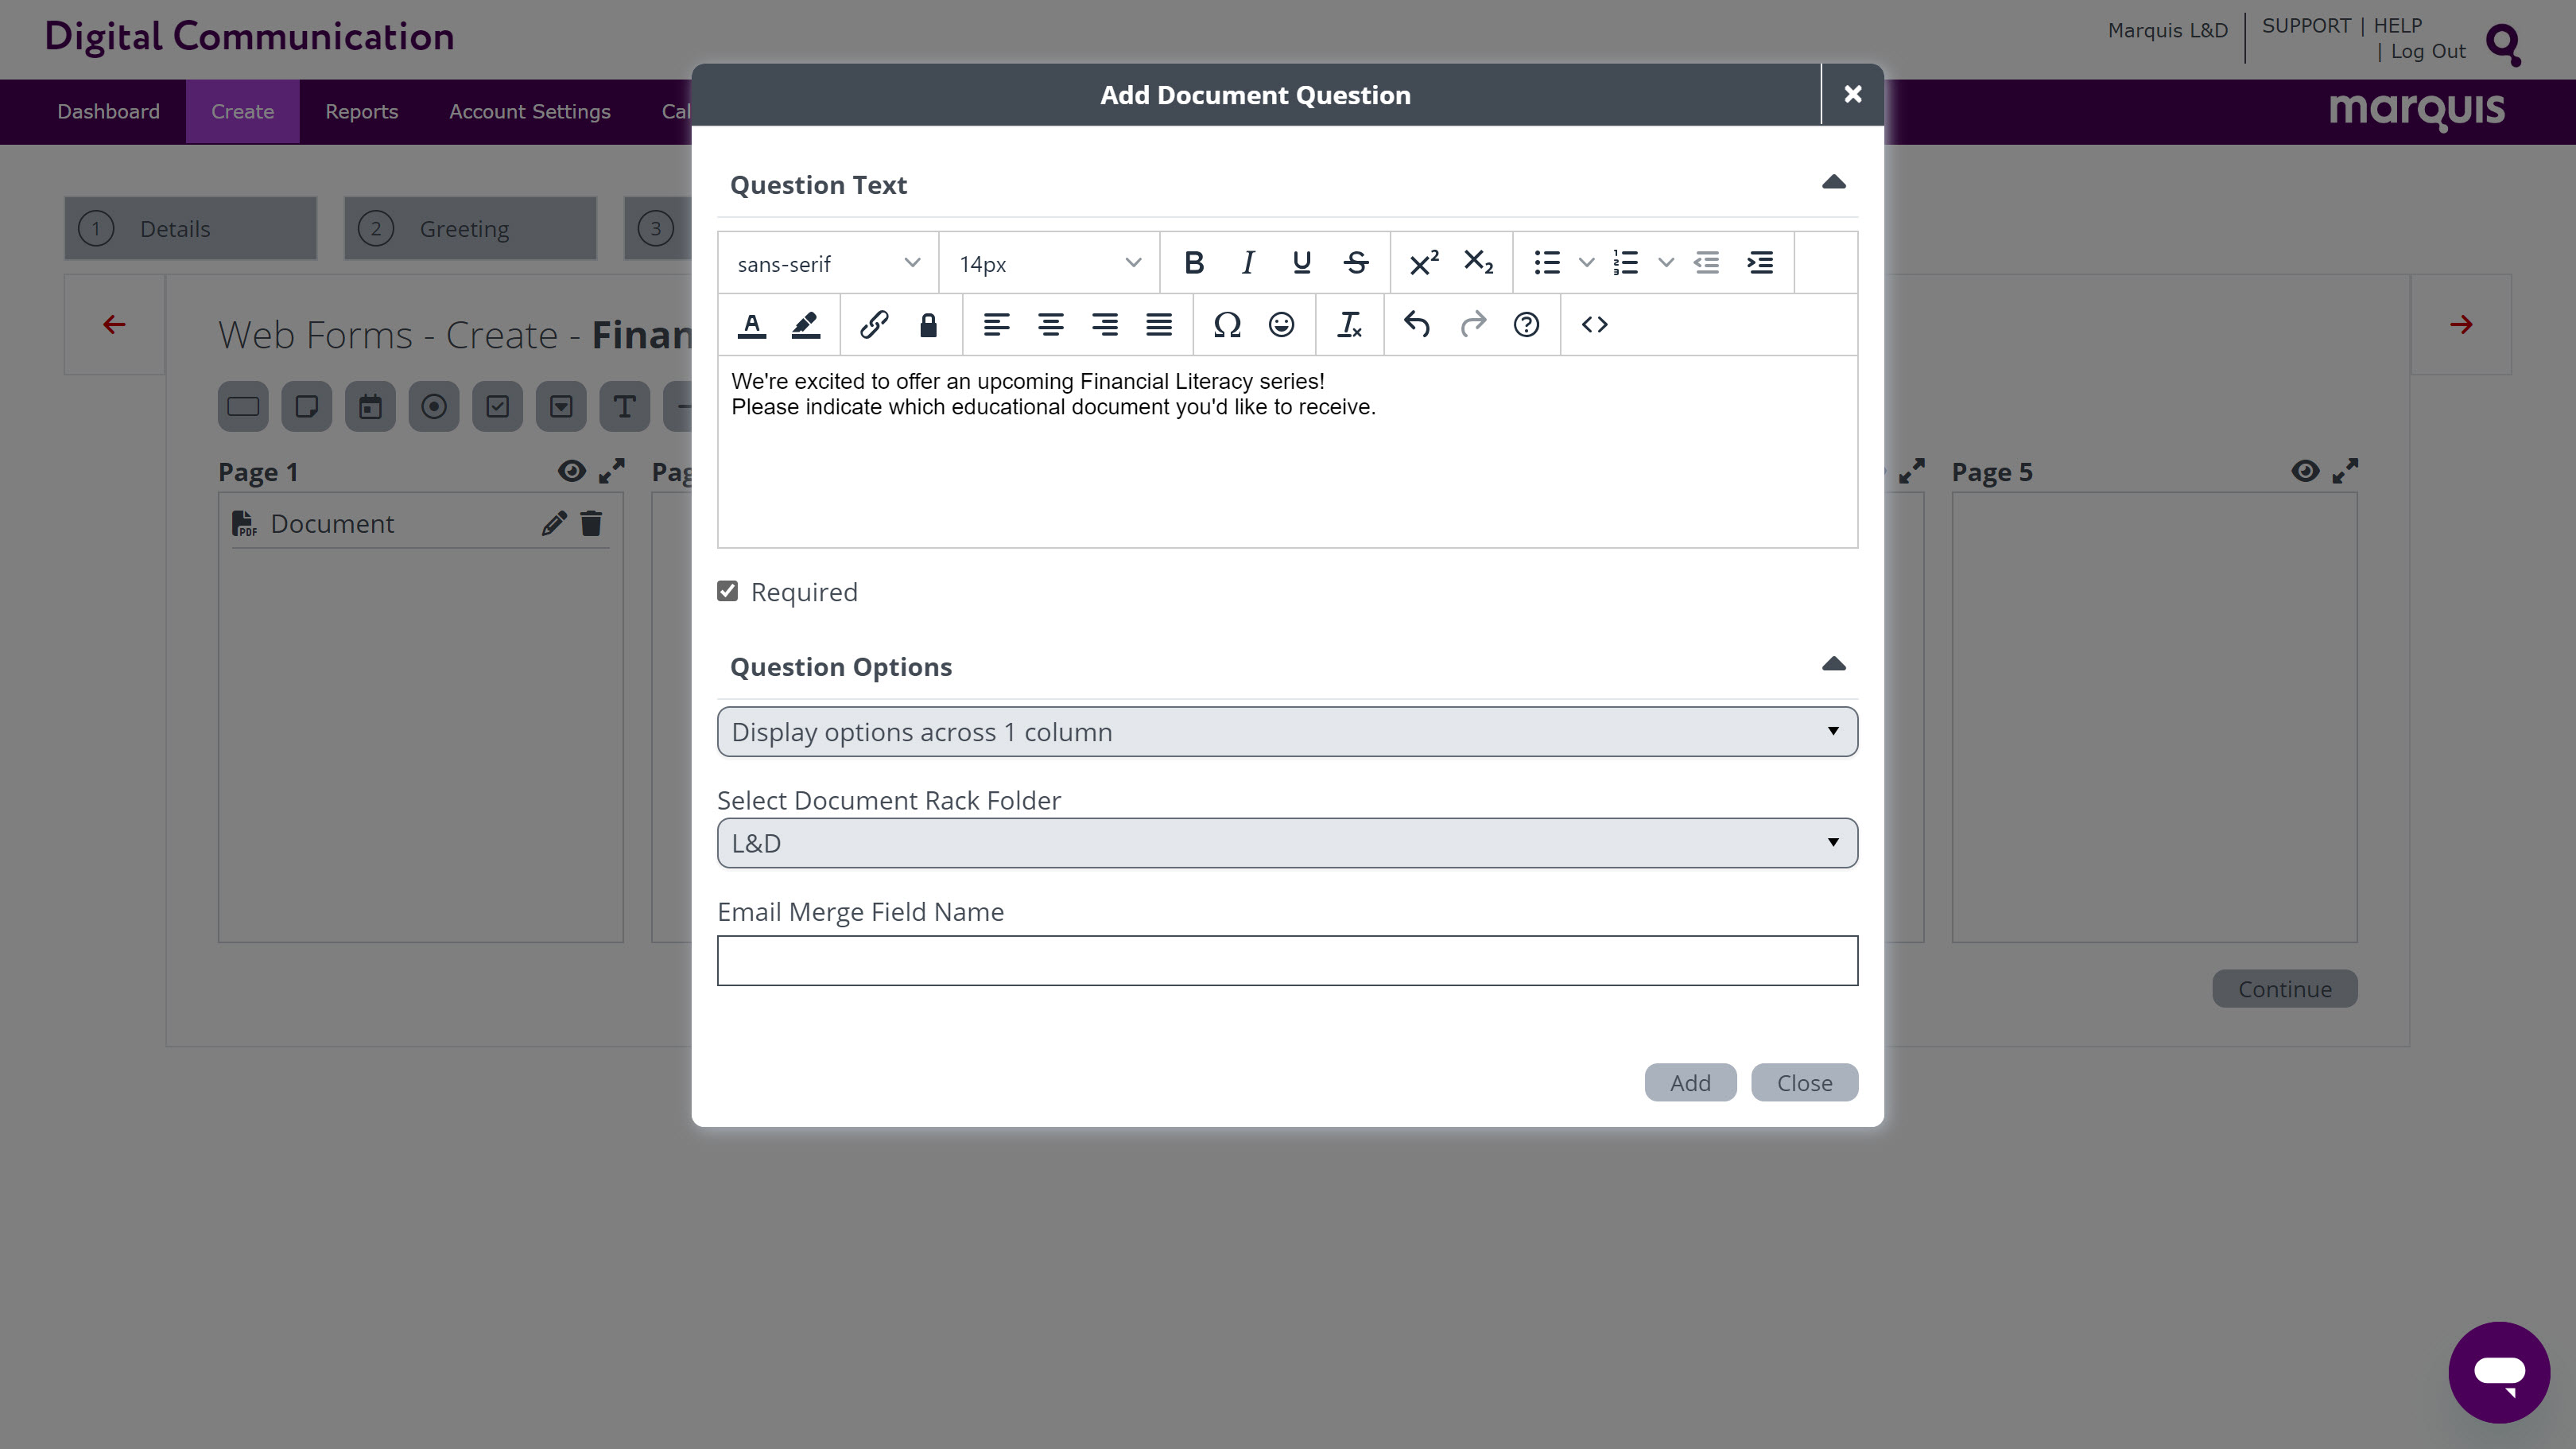Go to Greeting step tab
The width and height of the screenshot is (2576, 1449).
(x=470, y=228)
